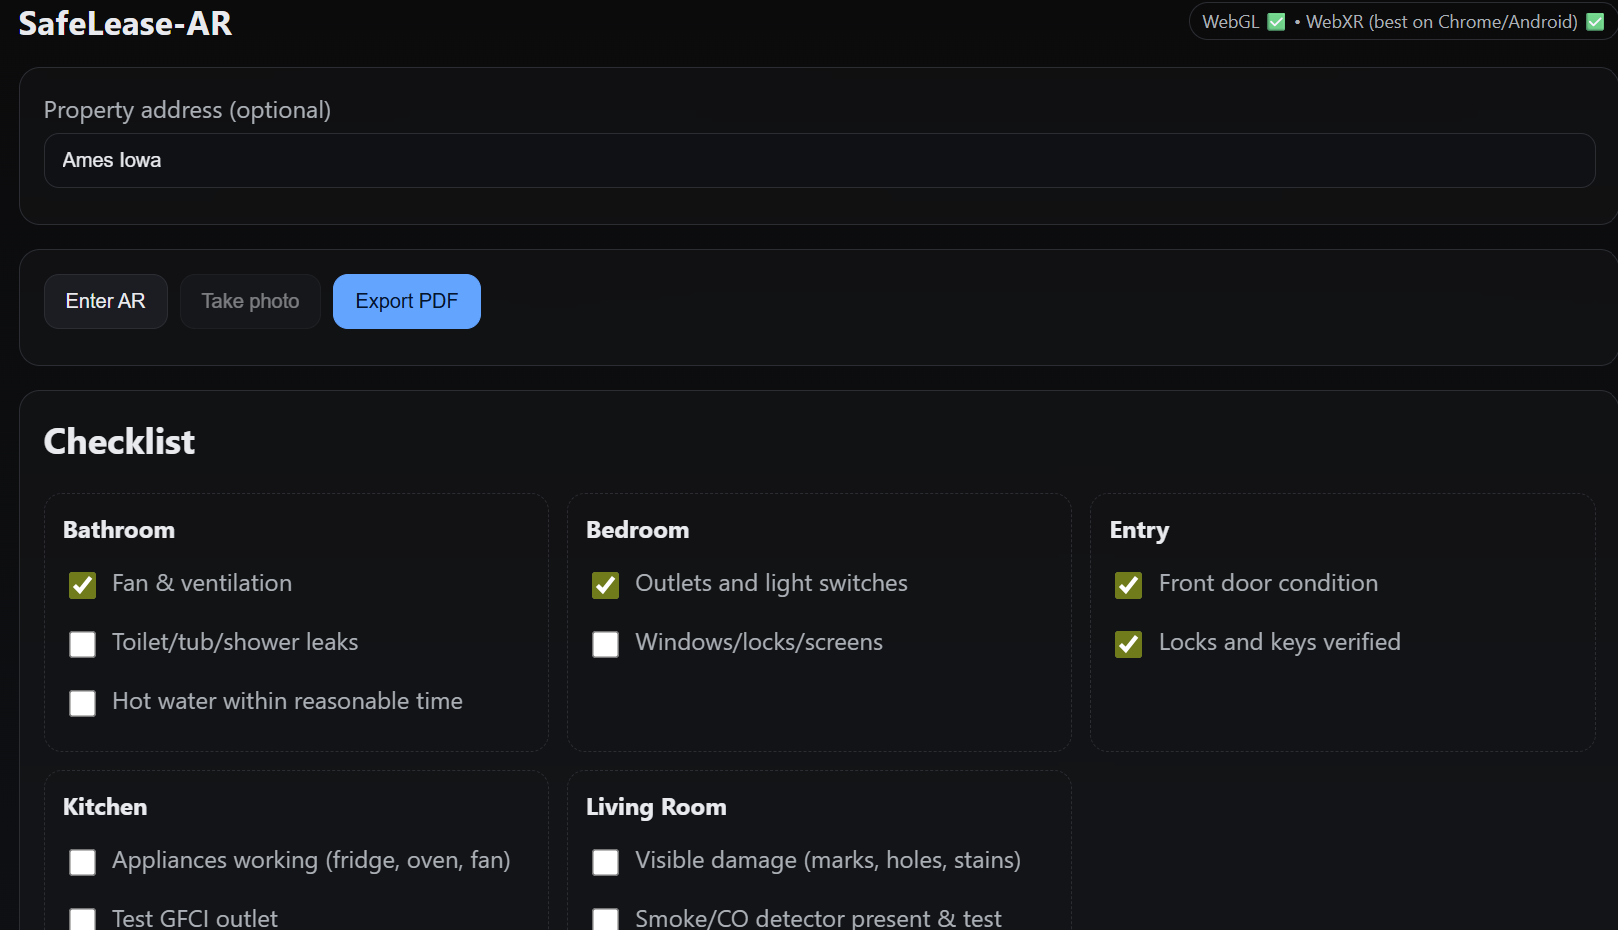Enable Test GFCI outlet
This screenshot has width=1618, height=930.
pyautogui.click(x=82, y=918)
